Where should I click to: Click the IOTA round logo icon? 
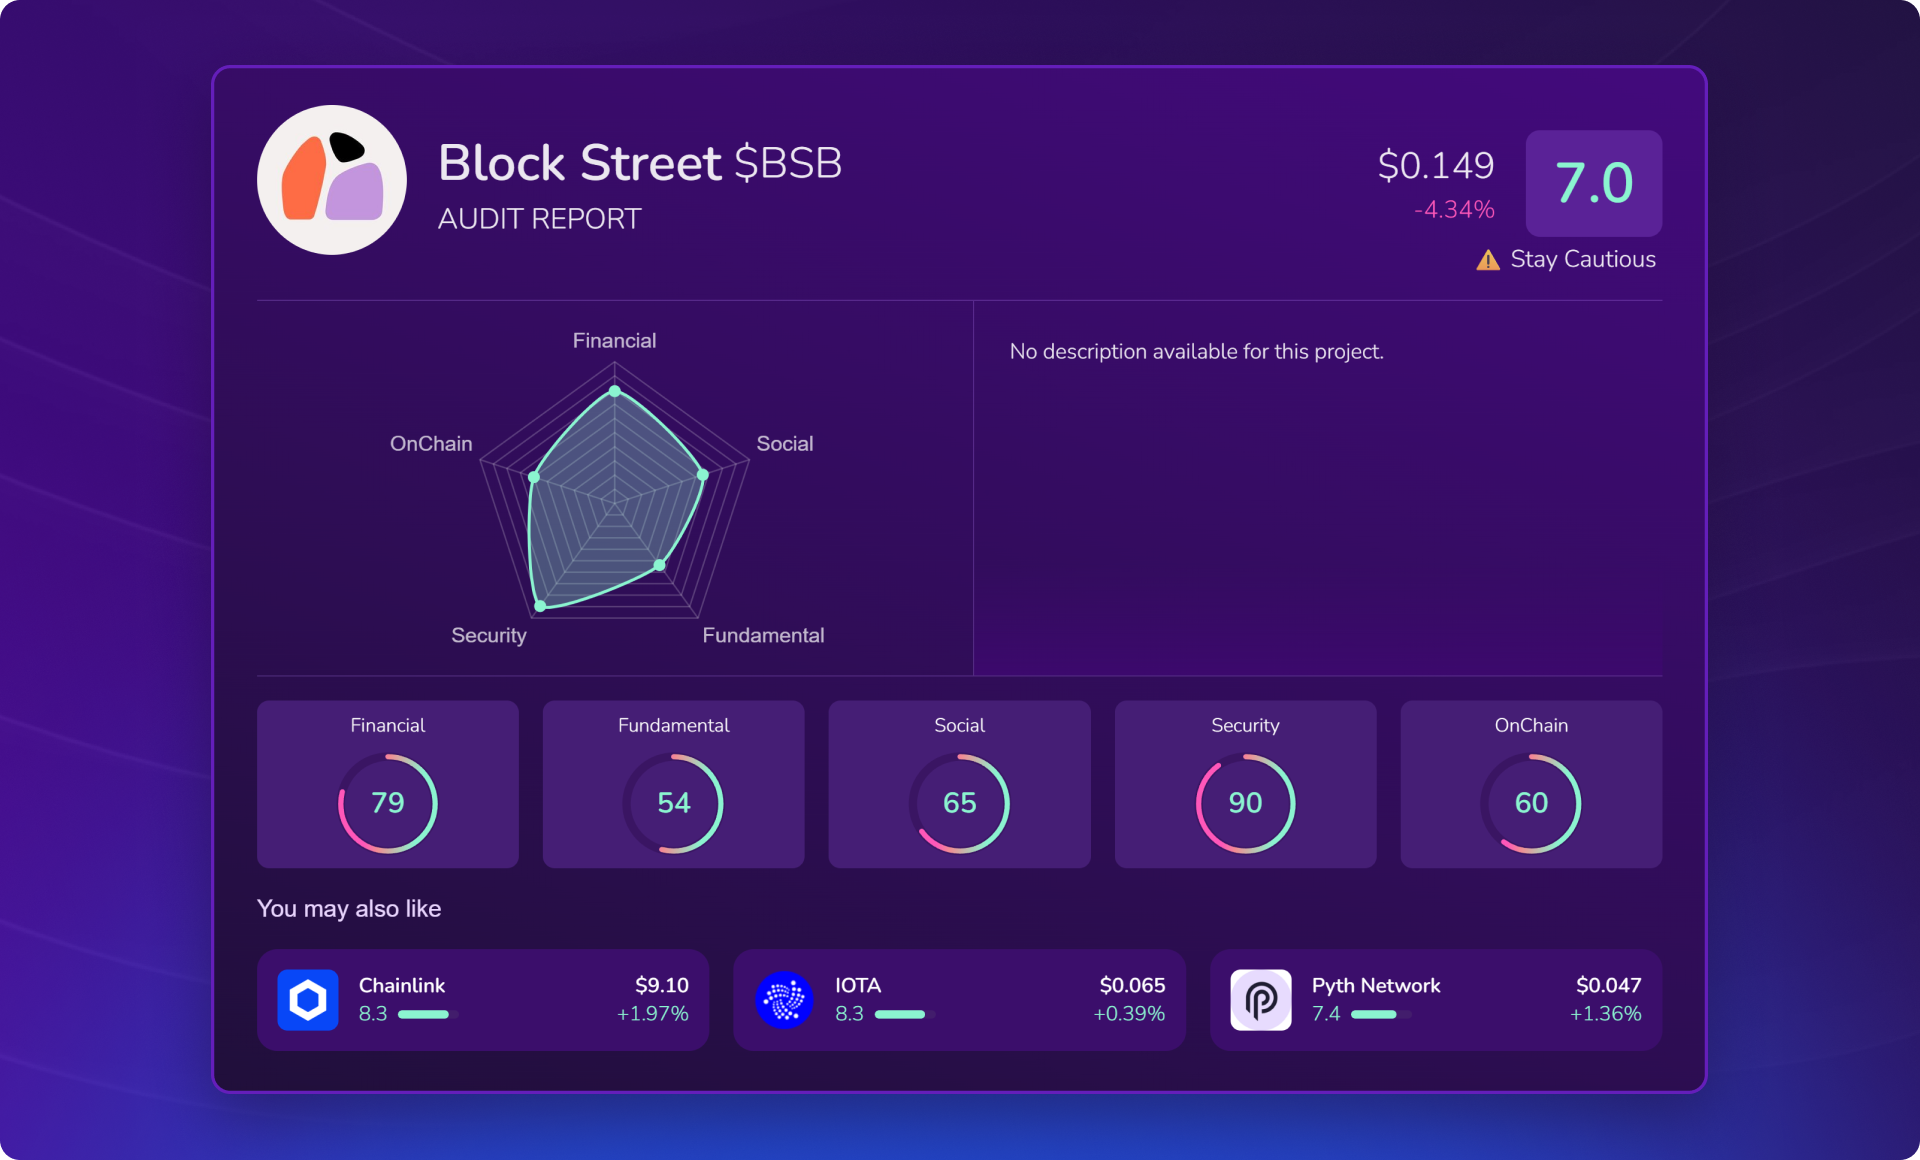[x=784, y=999]
